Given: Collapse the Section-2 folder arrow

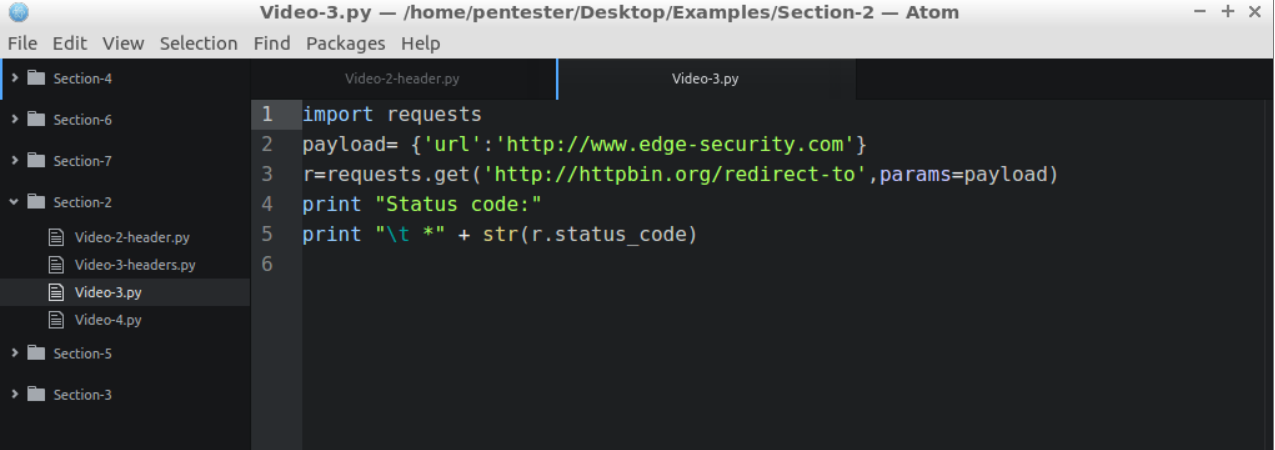Looking at the screenshot, I should (14, 201).
